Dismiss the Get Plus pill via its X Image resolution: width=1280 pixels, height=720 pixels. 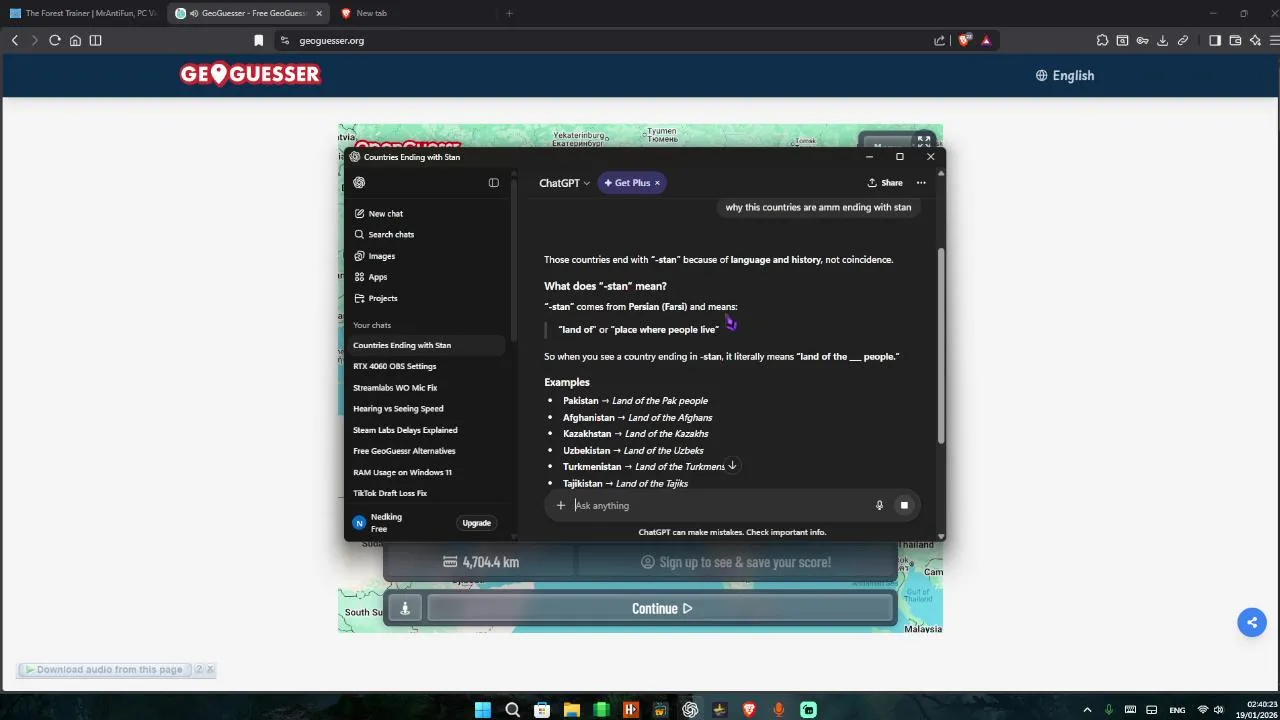657,183
